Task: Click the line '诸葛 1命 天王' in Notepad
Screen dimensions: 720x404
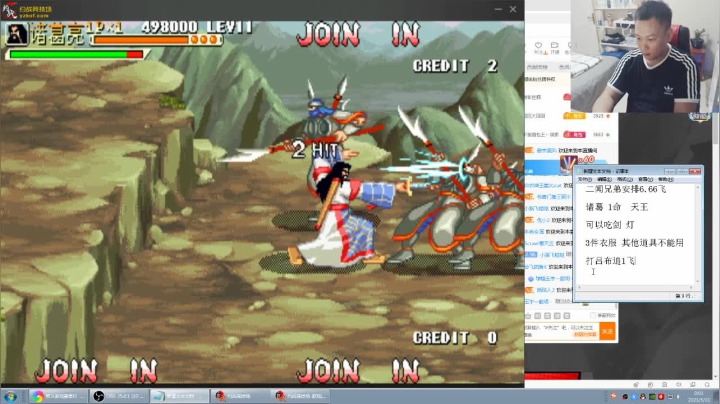Action: [617, 207]
